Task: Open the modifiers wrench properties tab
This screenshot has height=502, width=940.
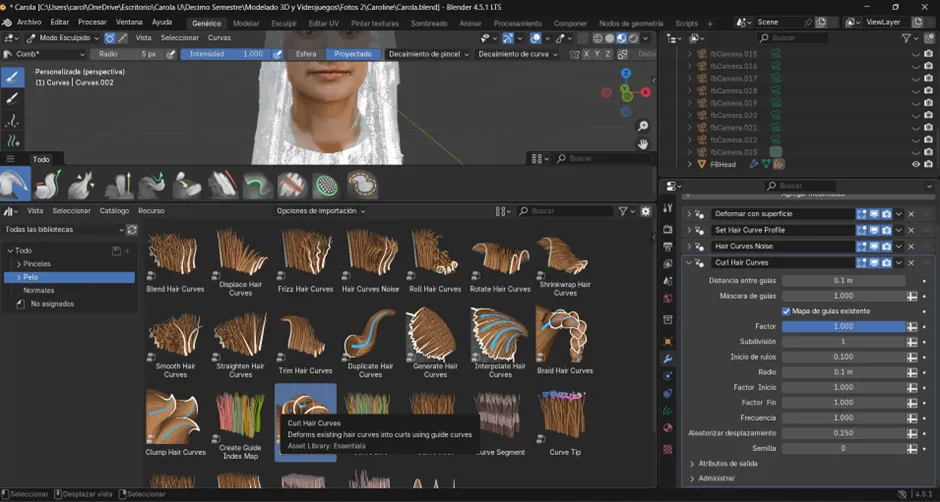Action: (668, 358)
